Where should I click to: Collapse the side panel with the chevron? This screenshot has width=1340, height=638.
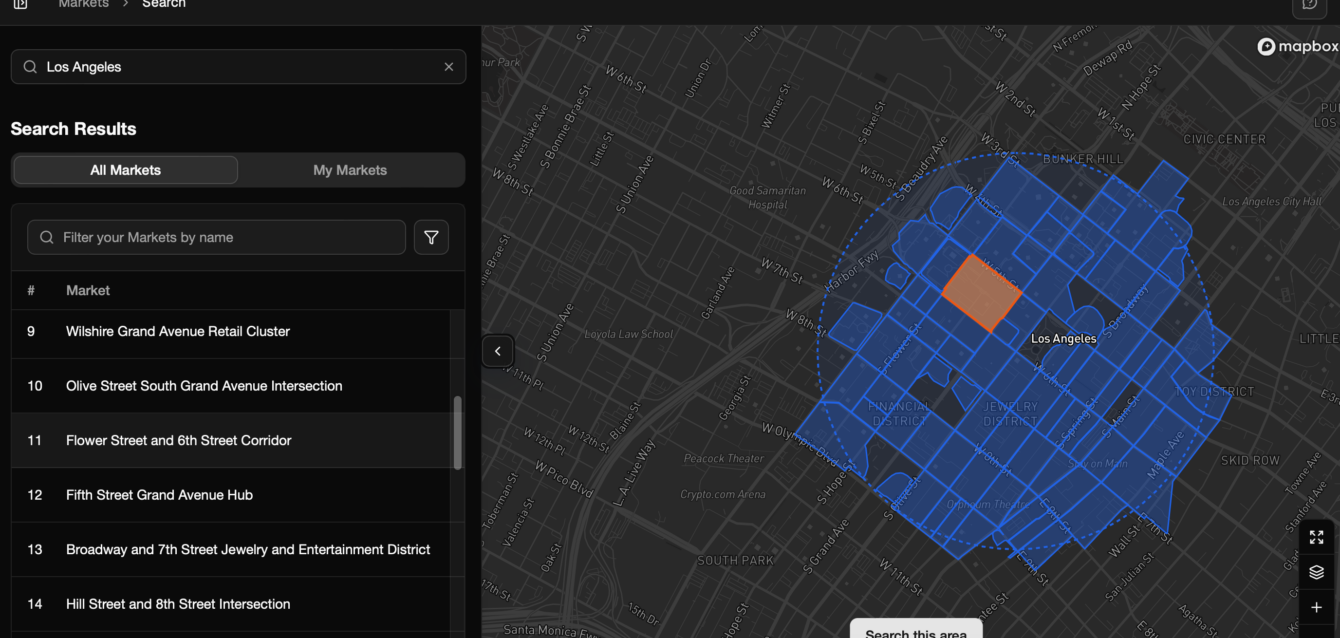(x=498, y=351)
